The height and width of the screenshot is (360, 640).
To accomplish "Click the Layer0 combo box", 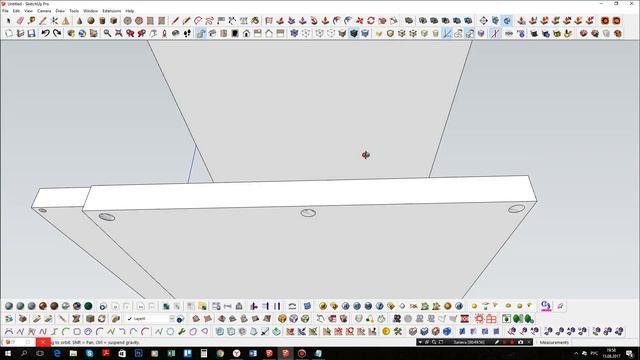I will pos(150,319).
